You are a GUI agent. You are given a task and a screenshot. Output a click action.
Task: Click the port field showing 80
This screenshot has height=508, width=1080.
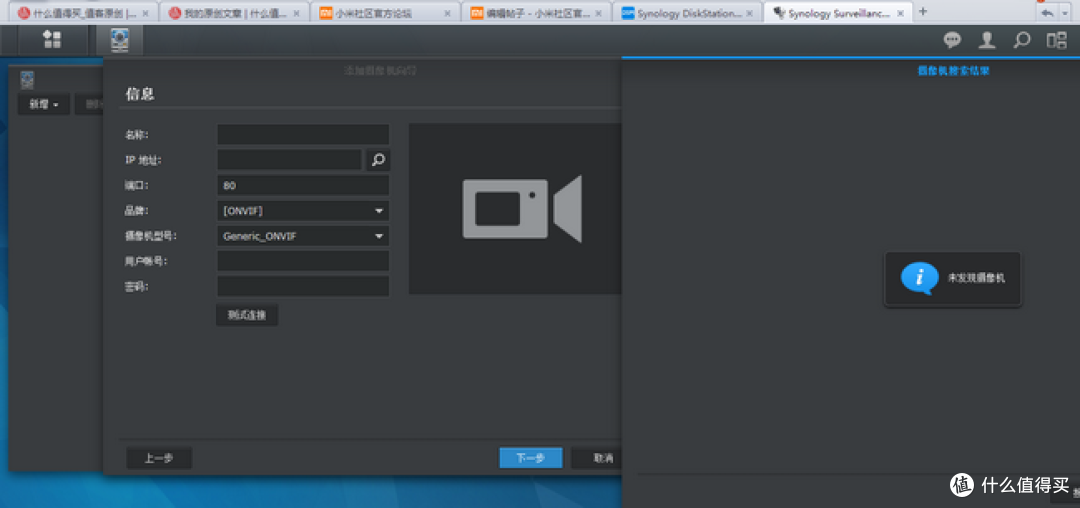click(x=303, y=185)
